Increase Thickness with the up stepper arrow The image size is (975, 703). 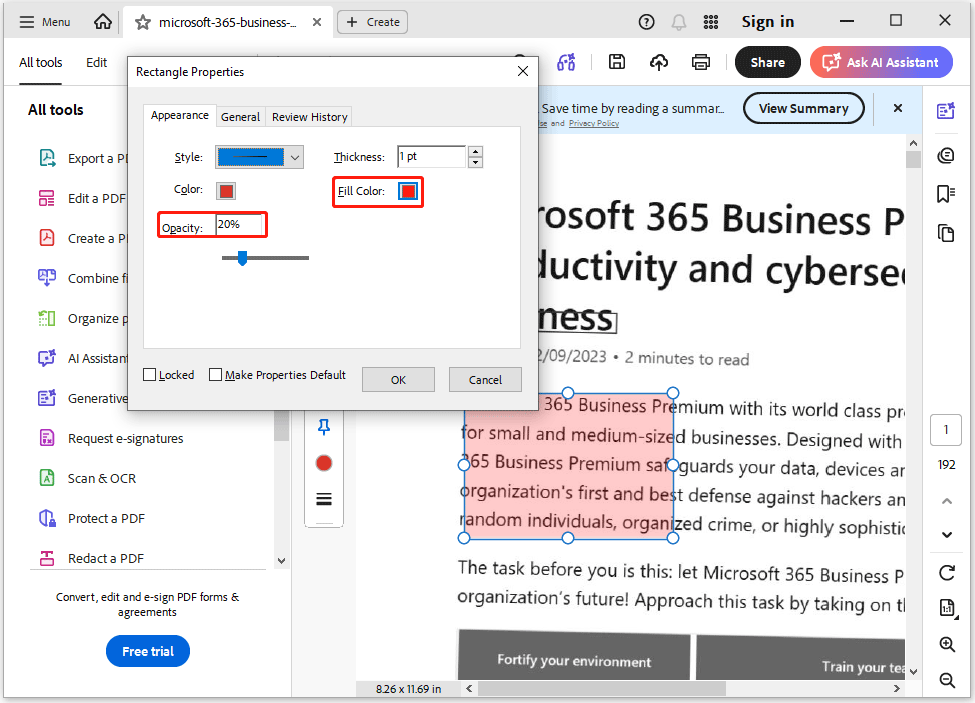(476, 151)
